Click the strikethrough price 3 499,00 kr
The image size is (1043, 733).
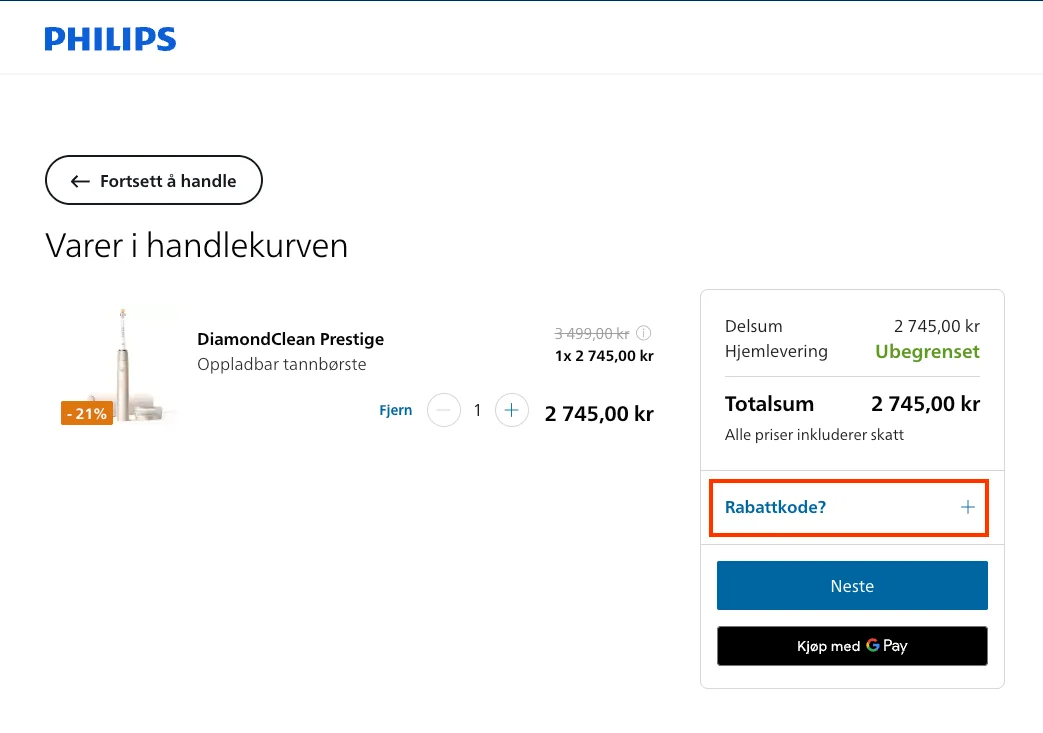point(592,333)
